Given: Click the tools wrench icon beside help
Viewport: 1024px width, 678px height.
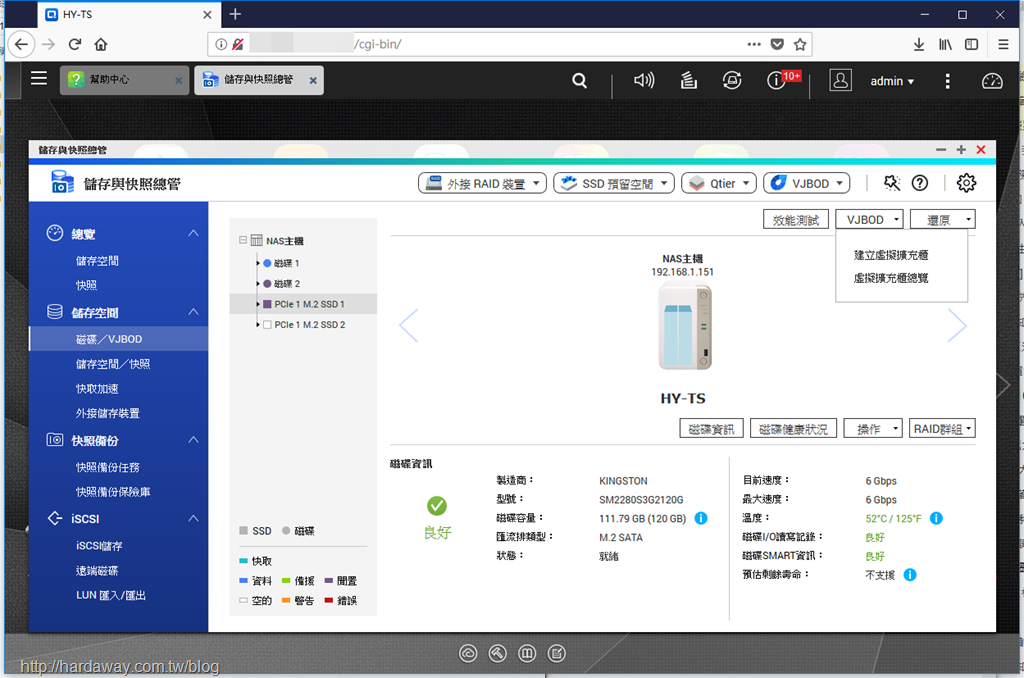Looking at the screenshot, I should click(x=891, y=183).
